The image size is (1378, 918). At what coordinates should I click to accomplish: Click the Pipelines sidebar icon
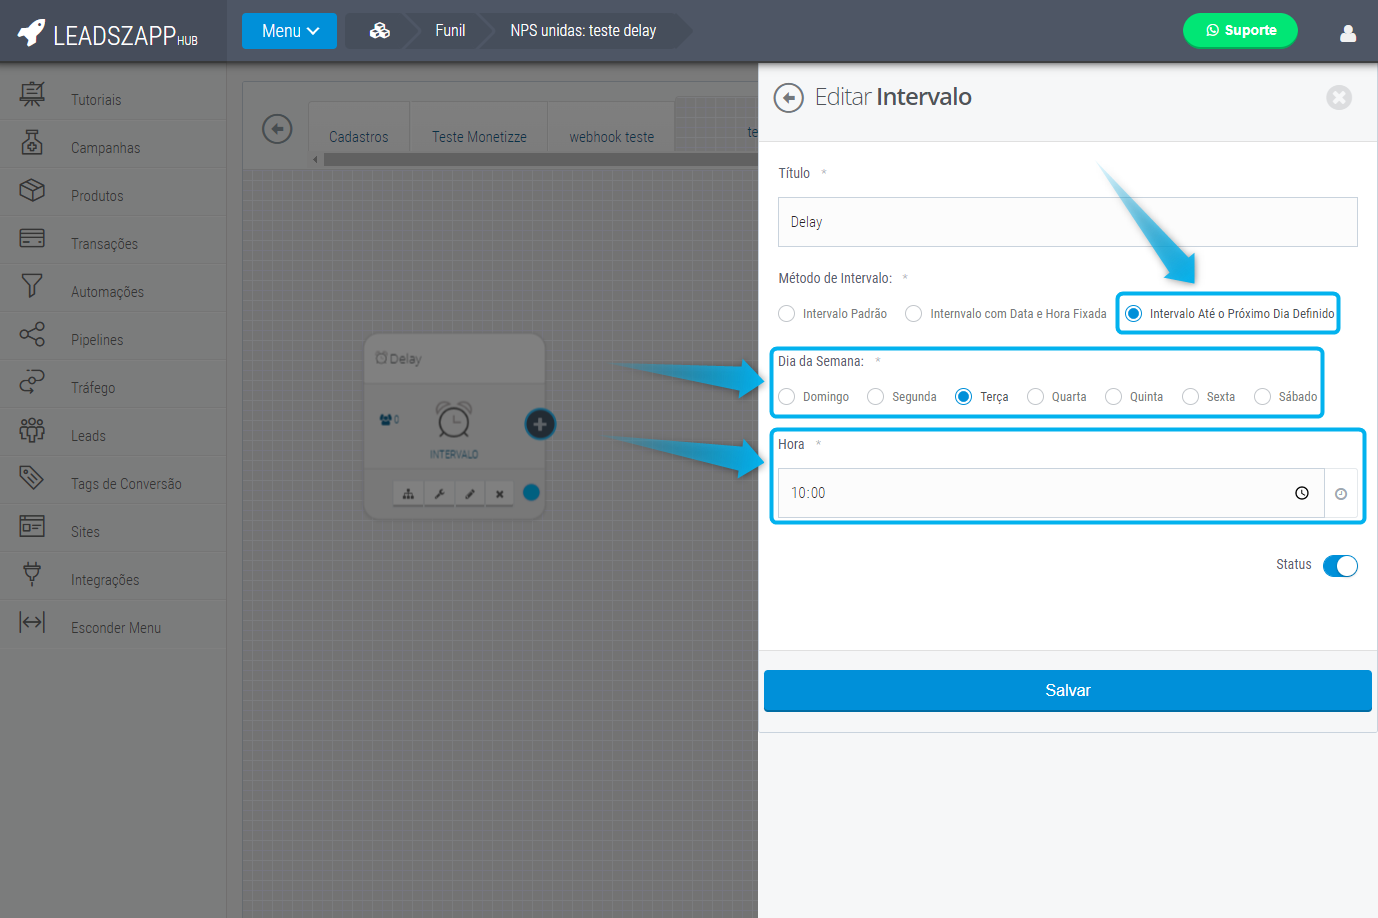point(32,335)
